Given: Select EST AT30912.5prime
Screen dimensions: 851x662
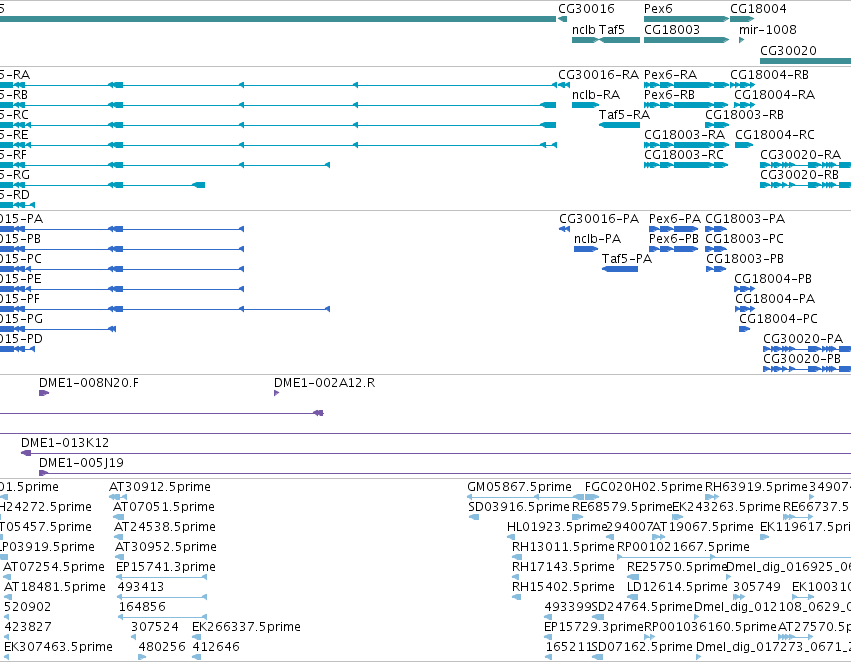Looking at the screenshot, I should 160,487.
